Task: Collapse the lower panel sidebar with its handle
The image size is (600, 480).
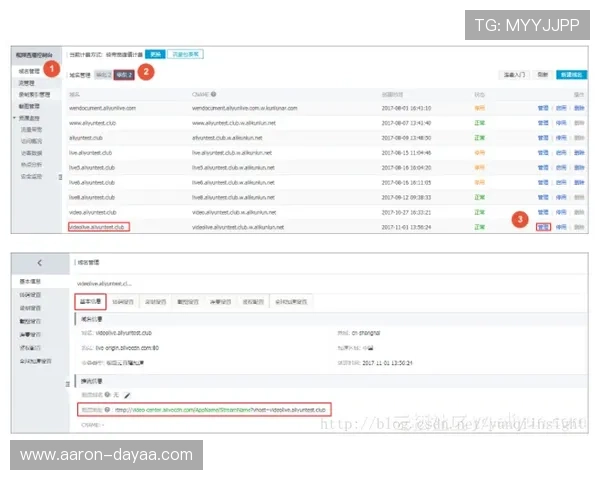Action: tap(68, 384)
